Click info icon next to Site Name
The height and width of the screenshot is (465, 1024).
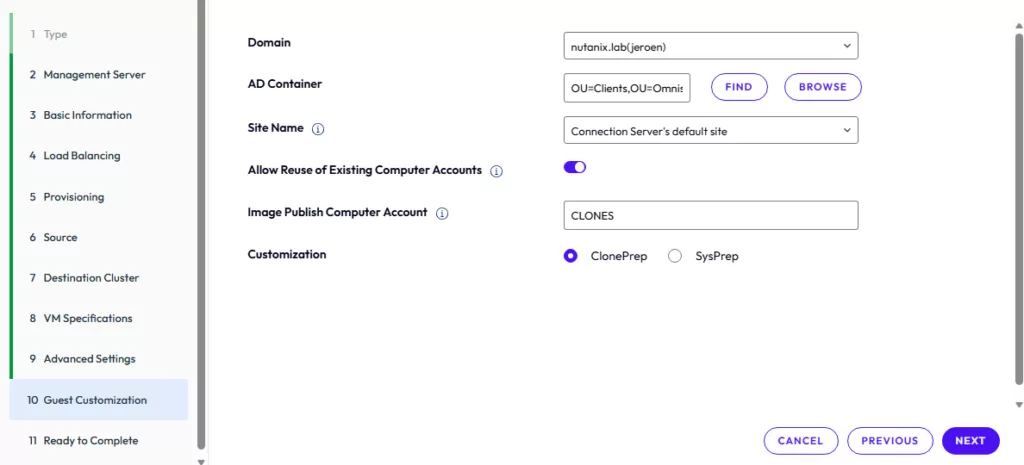pos(318,130)
